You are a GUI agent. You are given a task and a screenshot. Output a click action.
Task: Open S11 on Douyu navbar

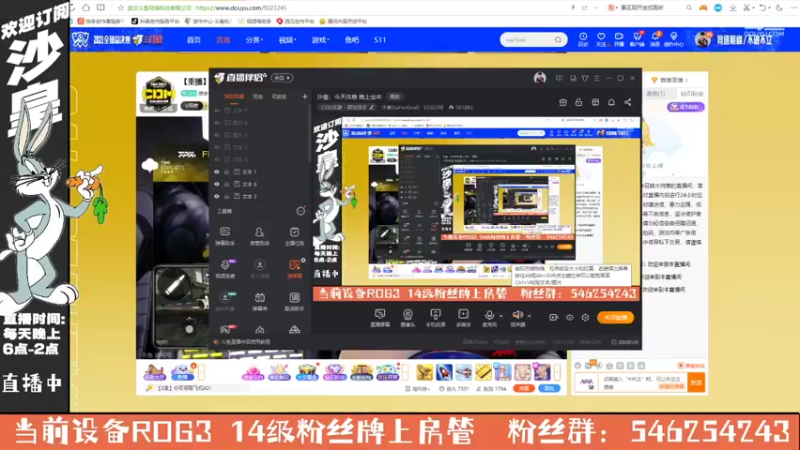click(380, 40)
